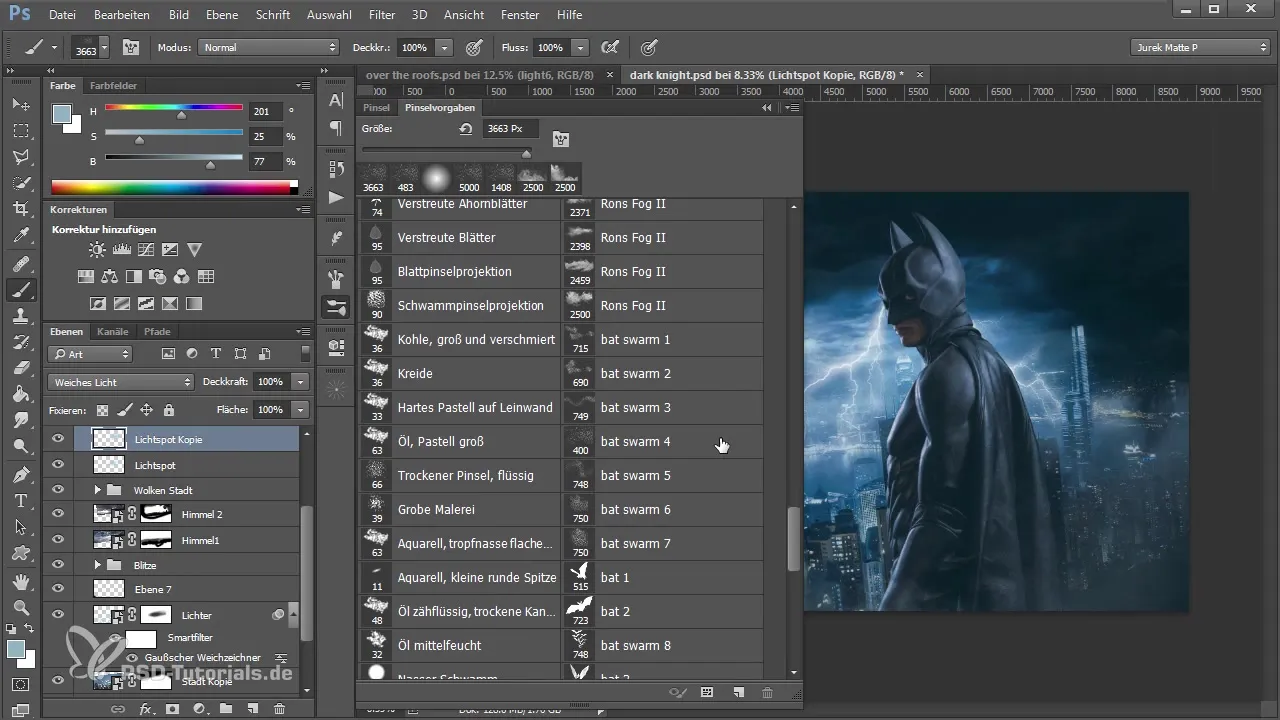The width and height of the screenshot is (1280, 720).
Task: Select the Dodge tool
Action: pyautogui.click(x=21, y=446)
